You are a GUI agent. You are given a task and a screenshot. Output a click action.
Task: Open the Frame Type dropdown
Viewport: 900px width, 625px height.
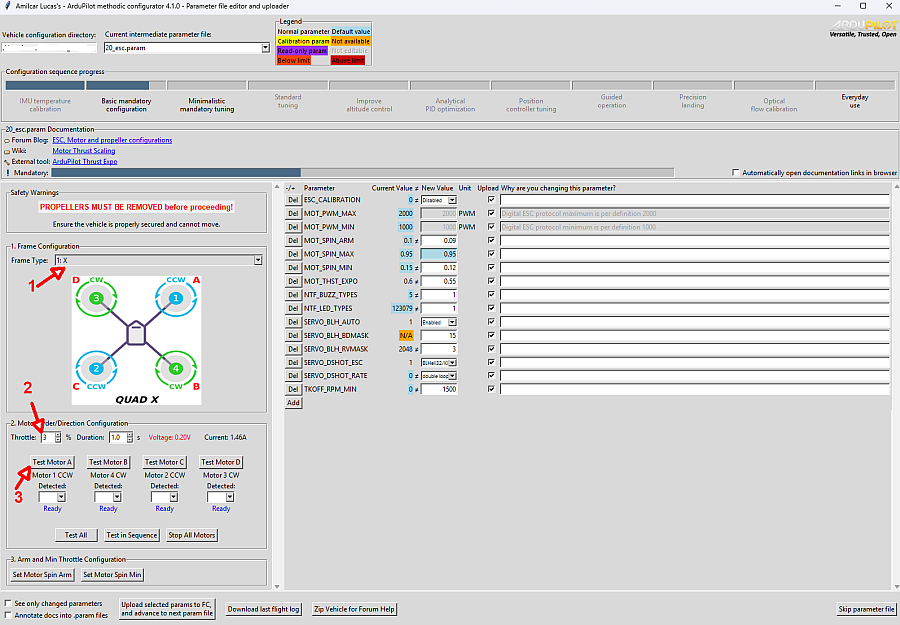[x=258, y=261]
